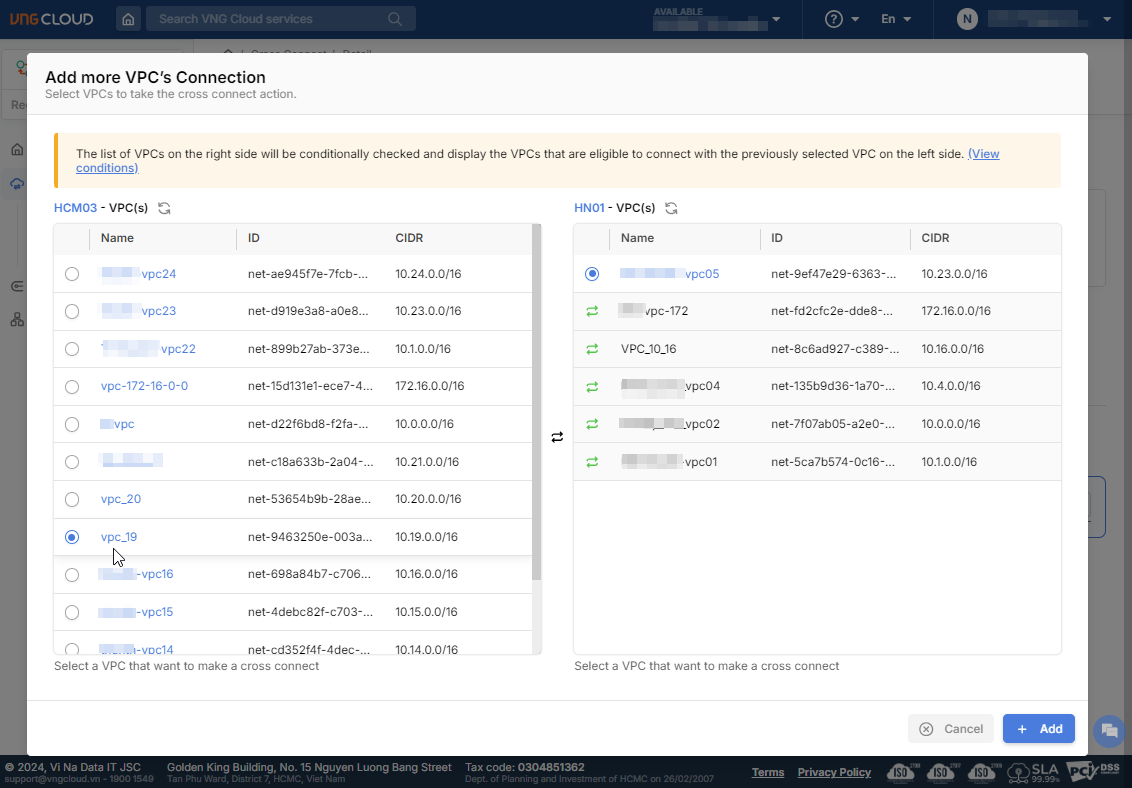This screenshot has width=1132, height=788.
Task: Click the Name column header in the HCM03 table
Action: click(117, 238)
